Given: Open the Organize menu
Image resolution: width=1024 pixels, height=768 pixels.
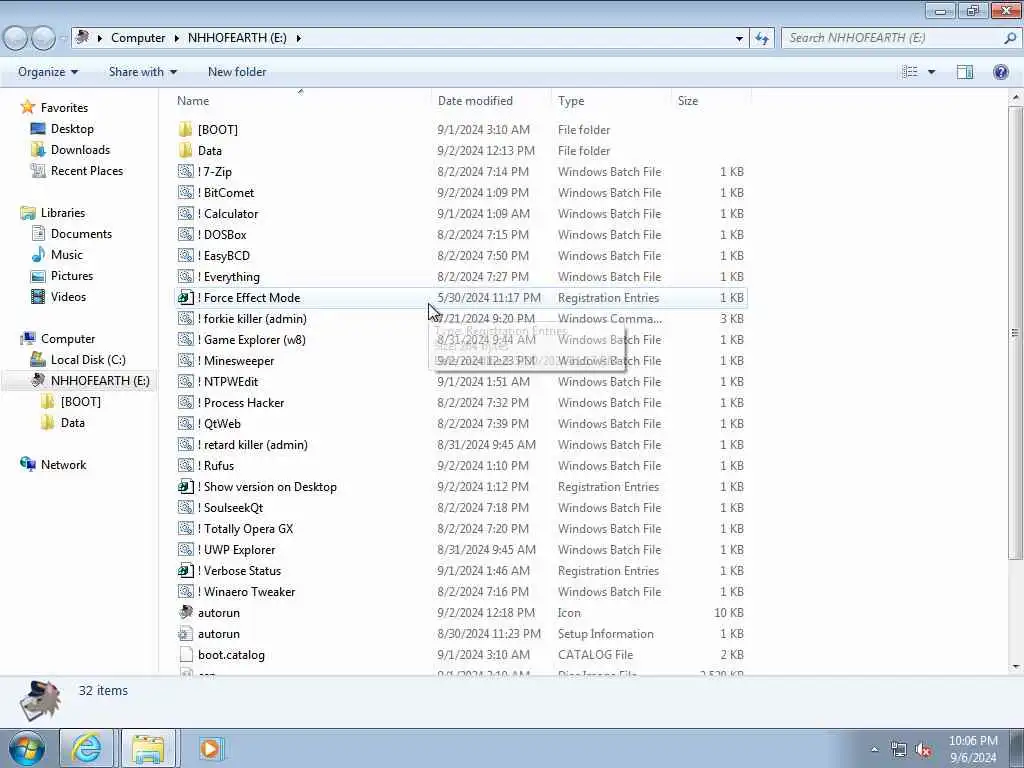Looking at the screenshot, I should tap(48, 72).
